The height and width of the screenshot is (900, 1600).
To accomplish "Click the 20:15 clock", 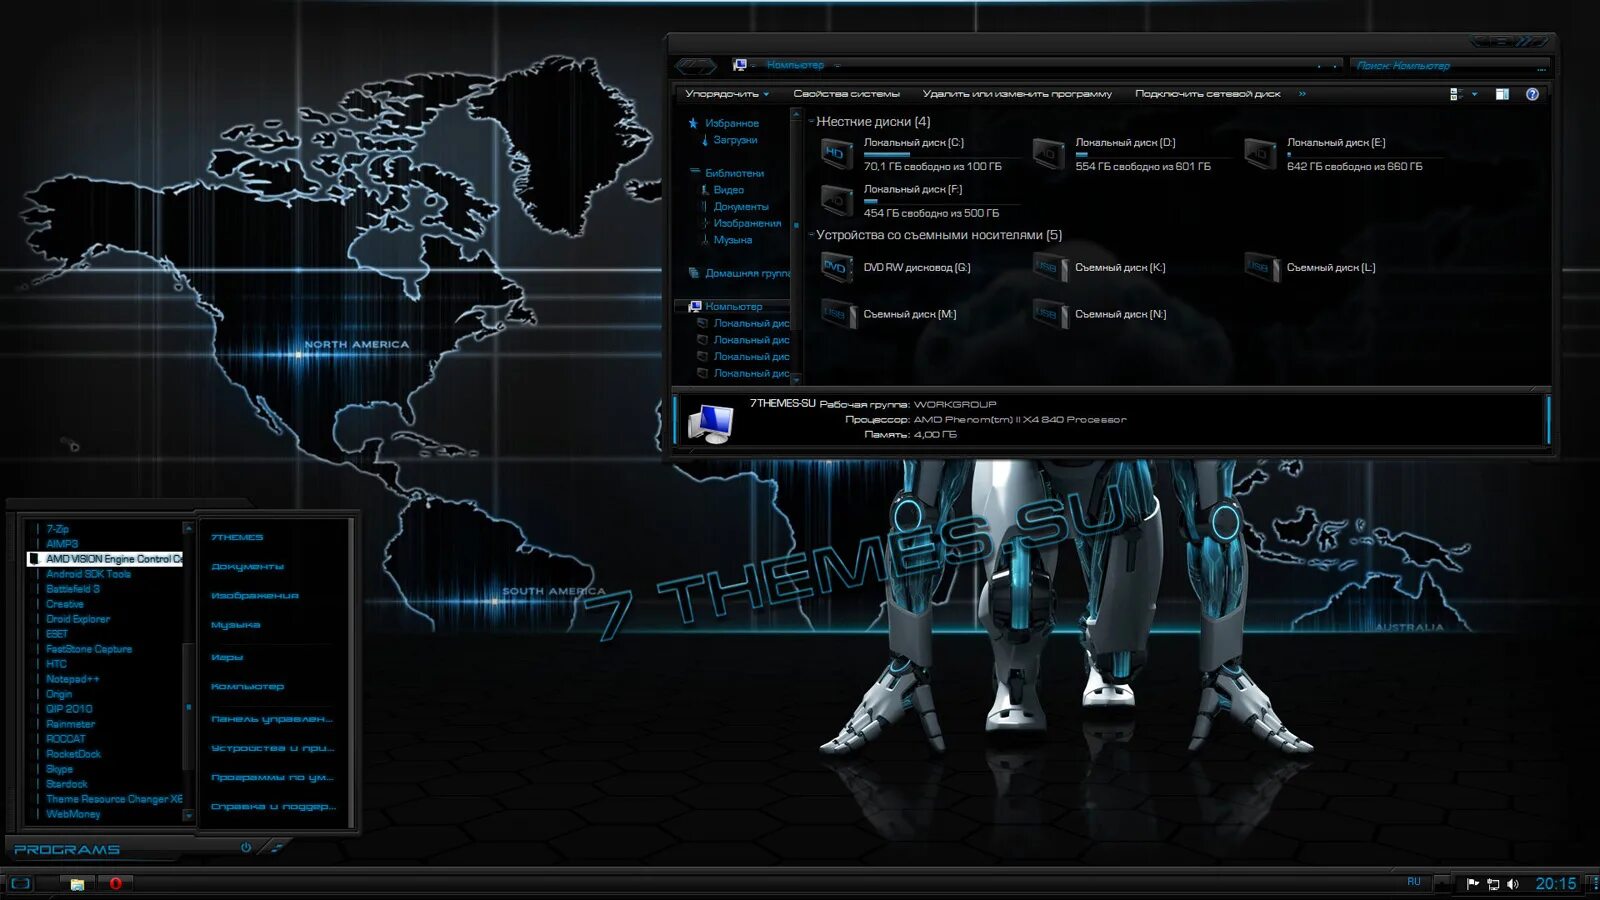I will point(1555,883).
